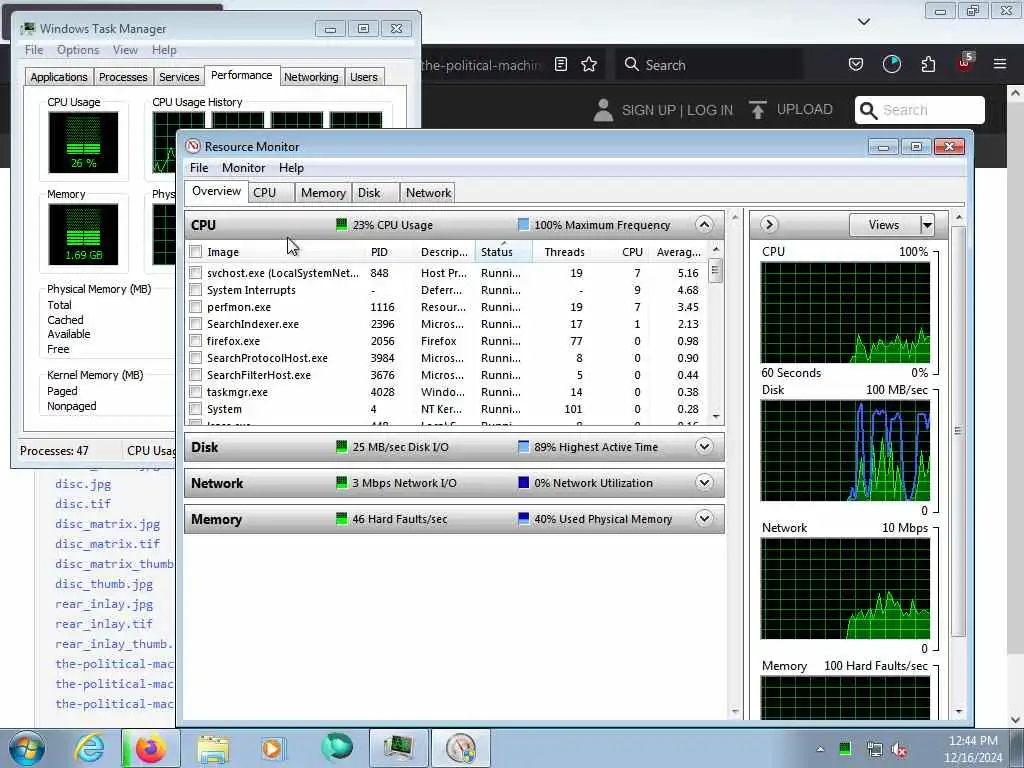Open Resource Monitor File menu
This screenshot has width=1024, height=768.
199,168
